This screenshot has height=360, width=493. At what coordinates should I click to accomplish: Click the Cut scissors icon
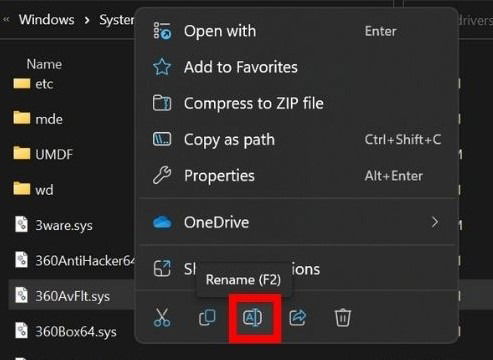[162, 317]
